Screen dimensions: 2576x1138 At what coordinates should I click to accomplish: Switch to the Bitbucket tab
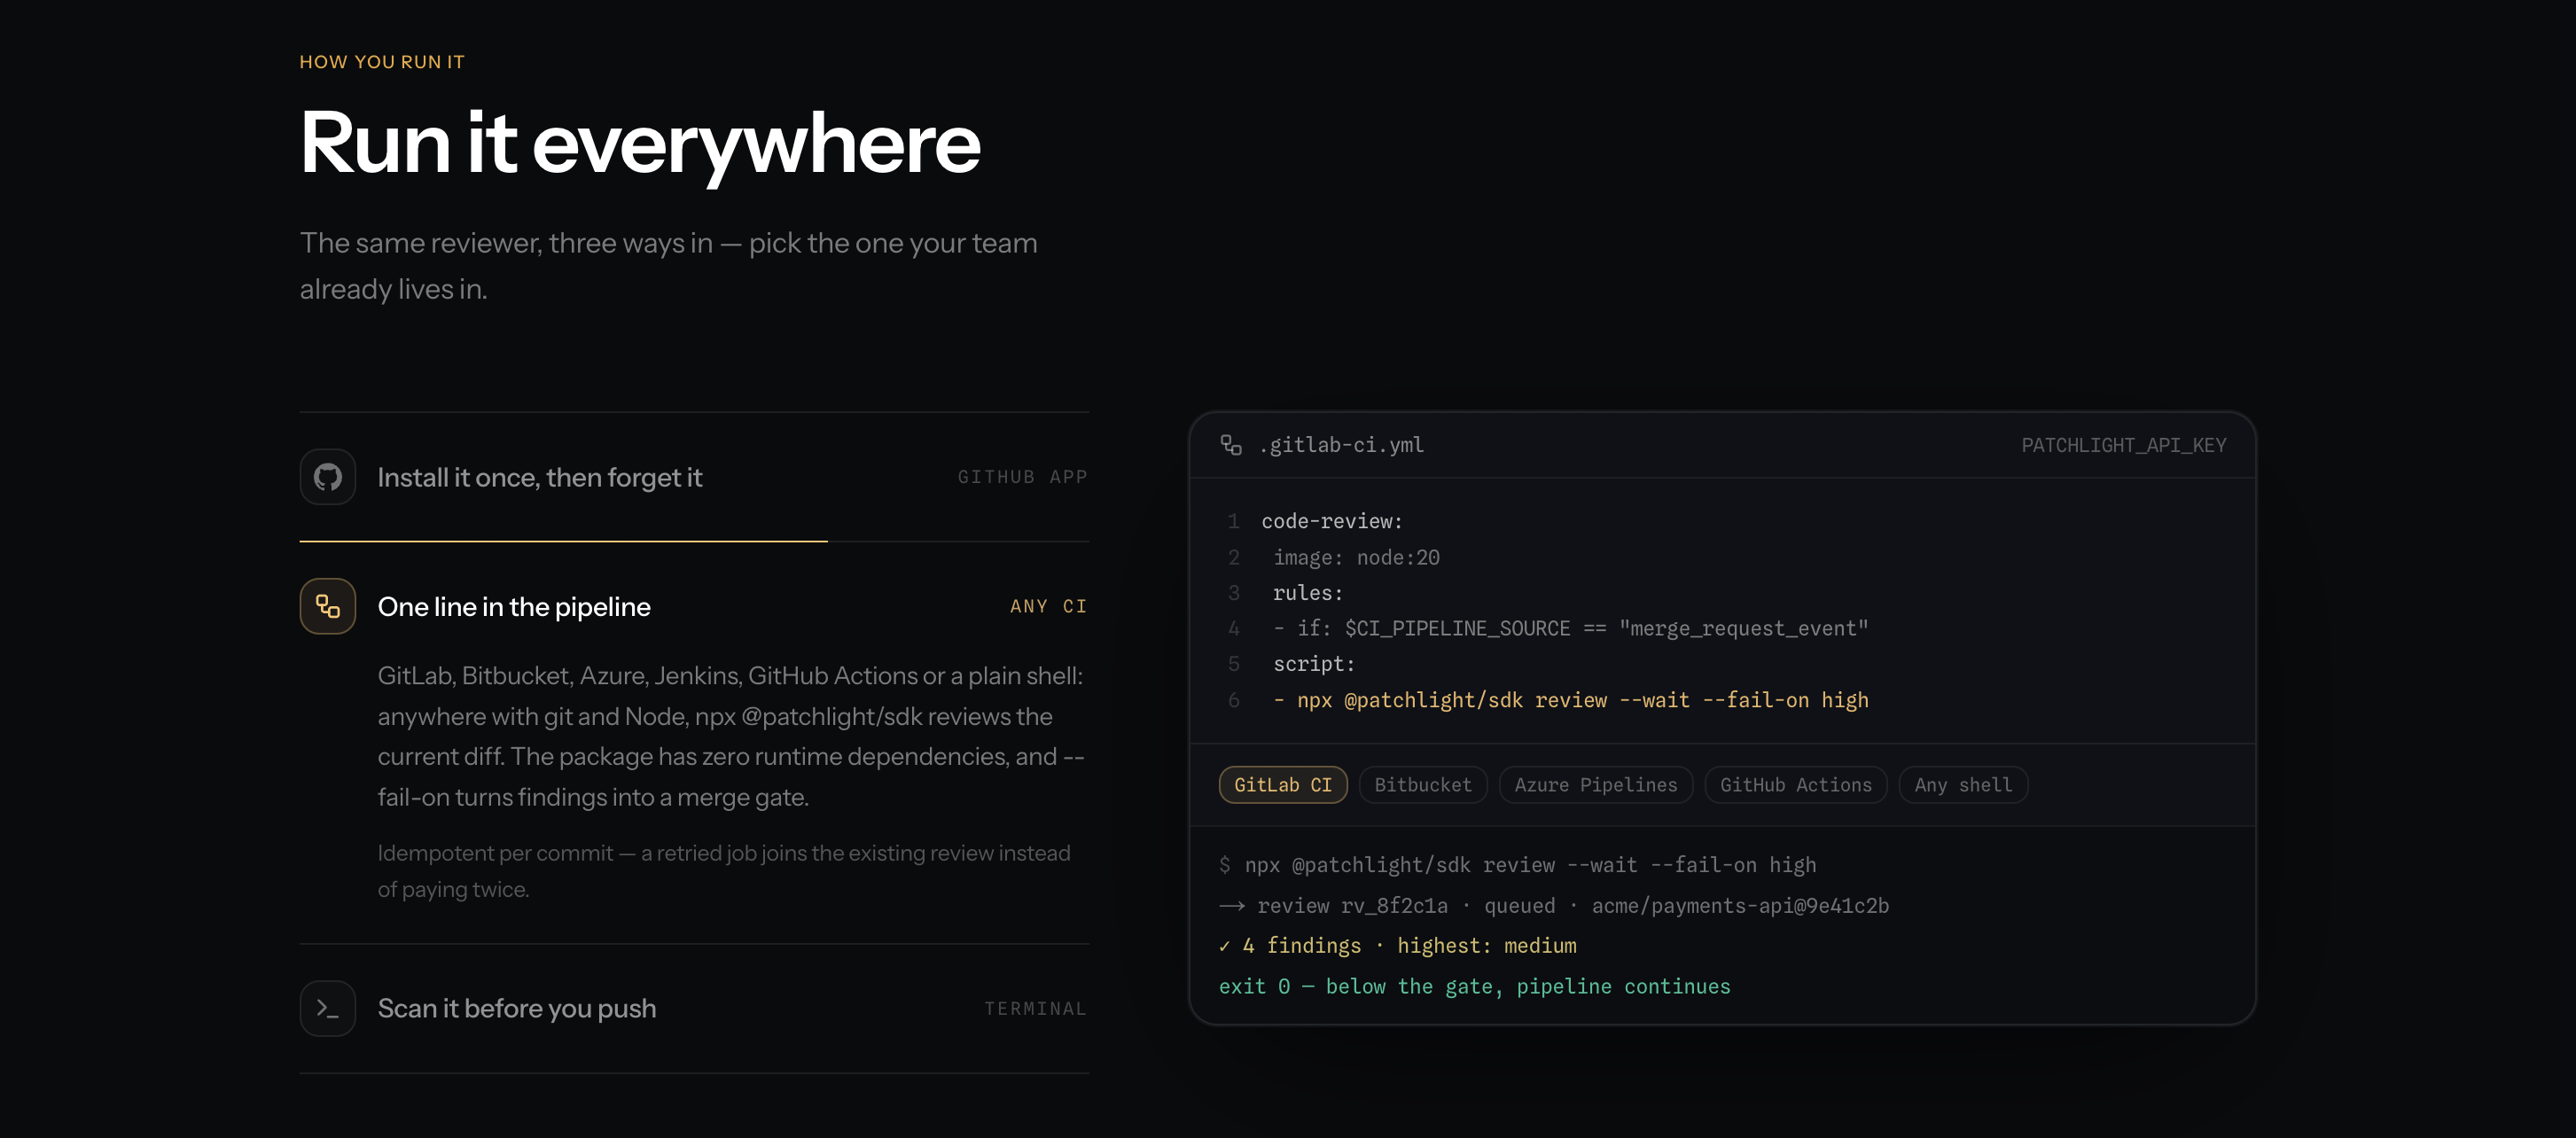1423,785
